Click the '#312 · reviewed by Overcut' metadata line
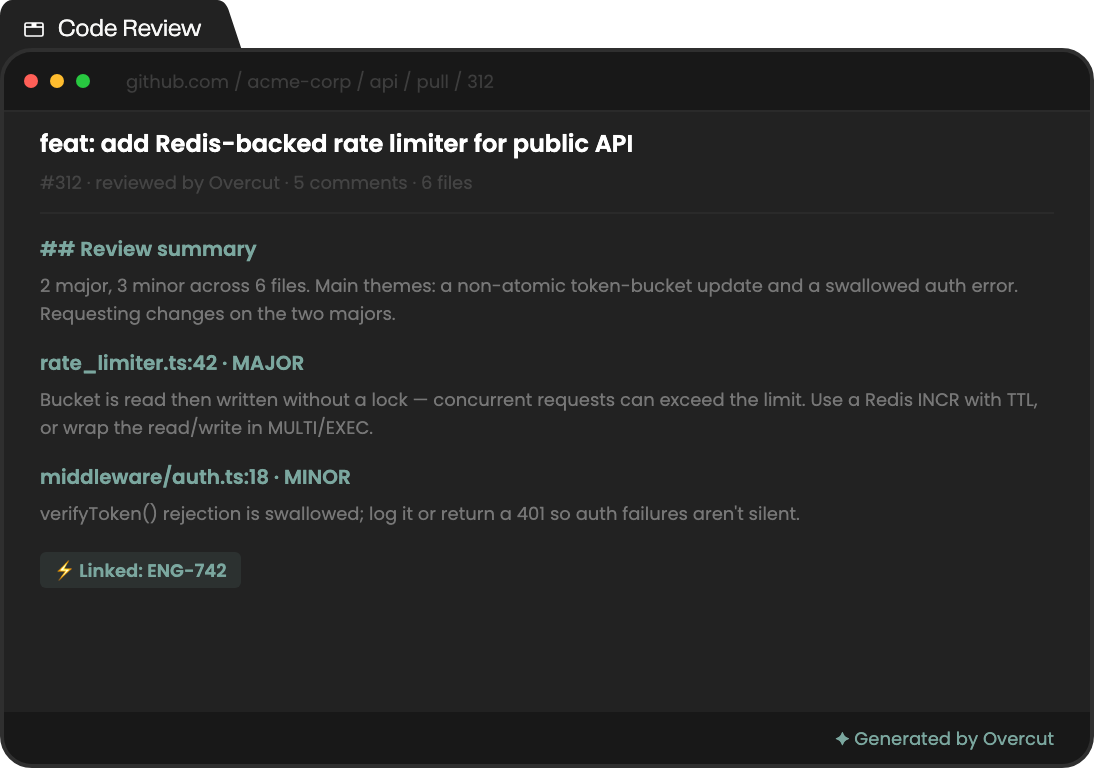1094x768 pixels. click(256, 183)
